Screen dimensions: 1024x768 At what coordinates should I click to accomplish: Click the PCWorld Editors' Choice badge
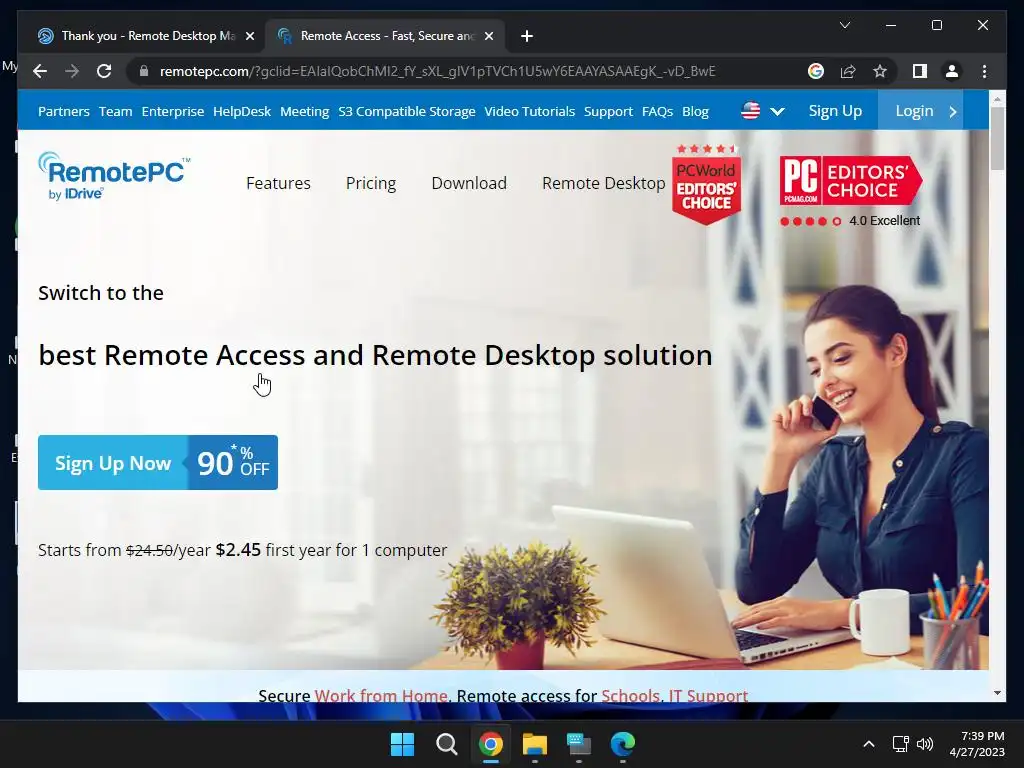point(707,184)
